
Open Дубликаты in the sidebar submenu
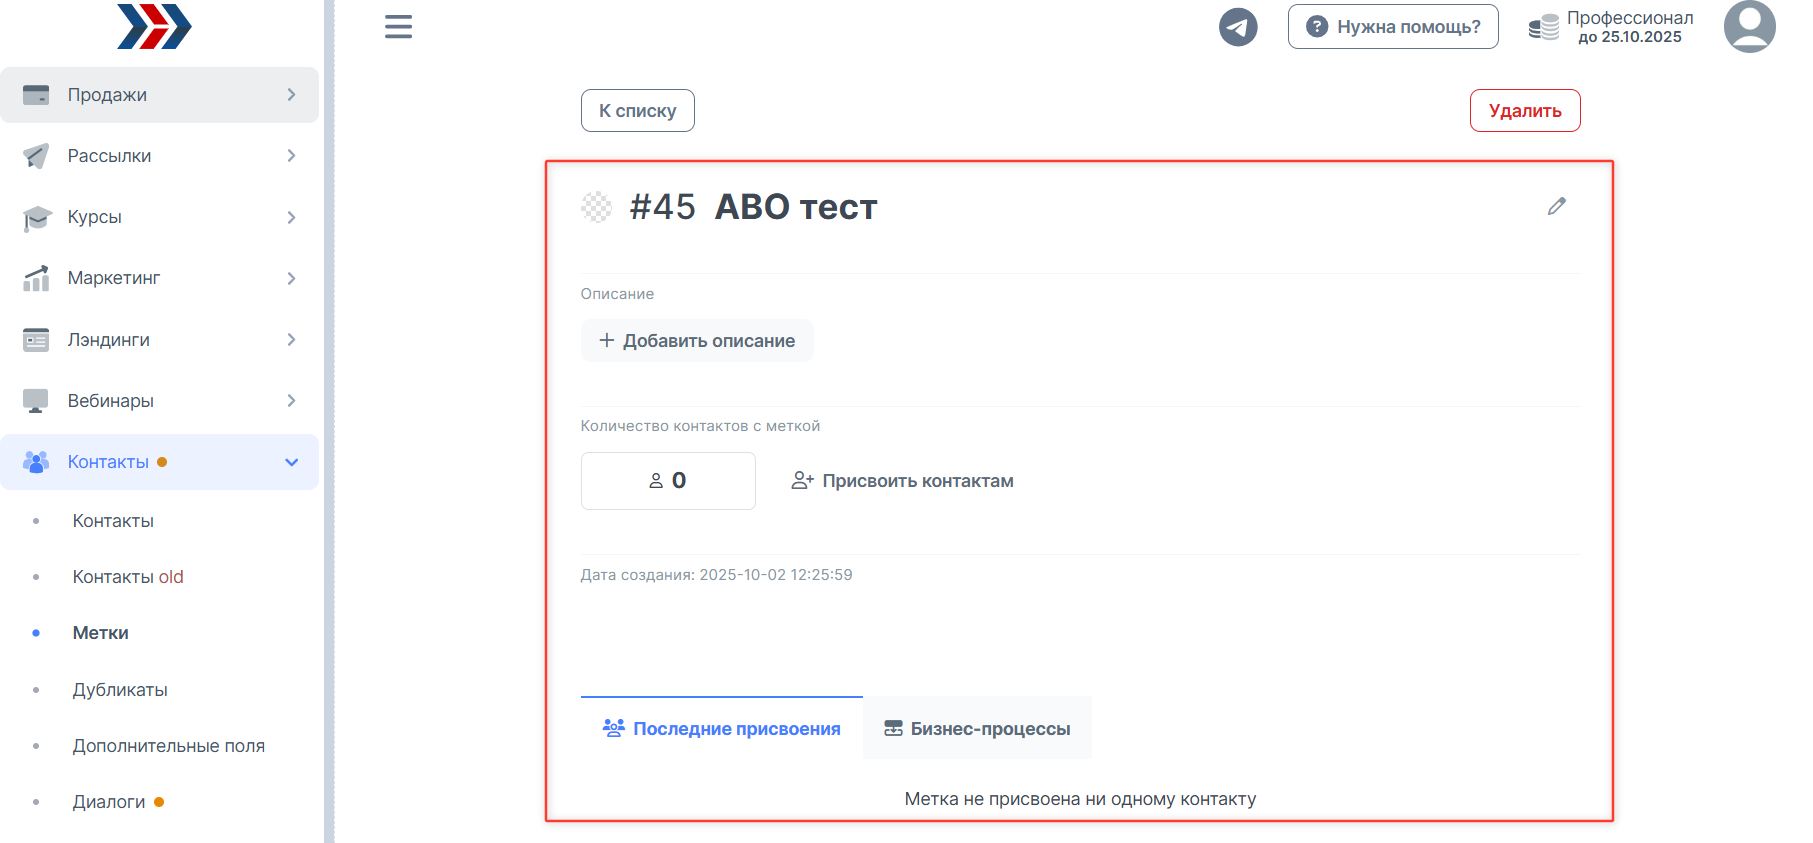tap(120, 690)
